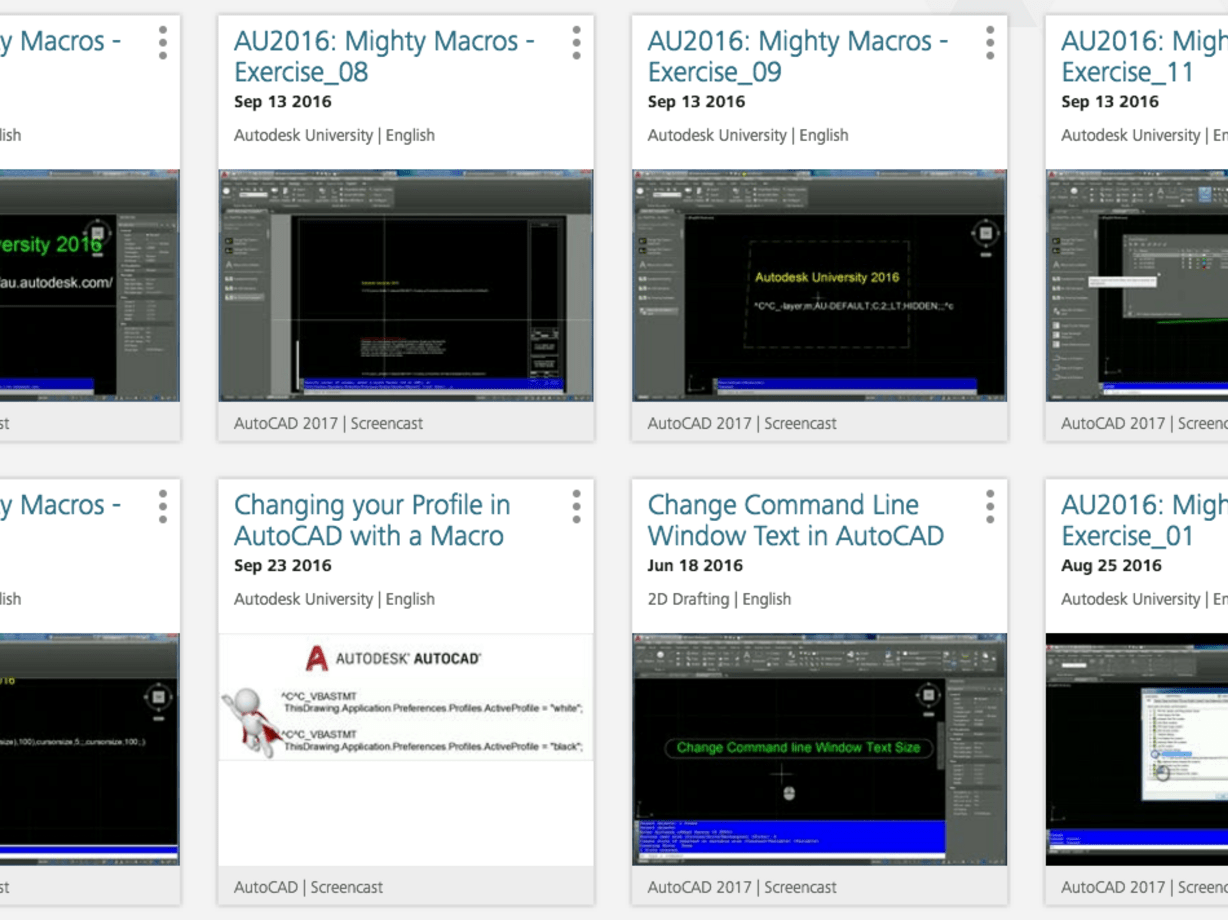
Task: Play the Exercise_08 video thumbnail
Action: click(406, 285)
